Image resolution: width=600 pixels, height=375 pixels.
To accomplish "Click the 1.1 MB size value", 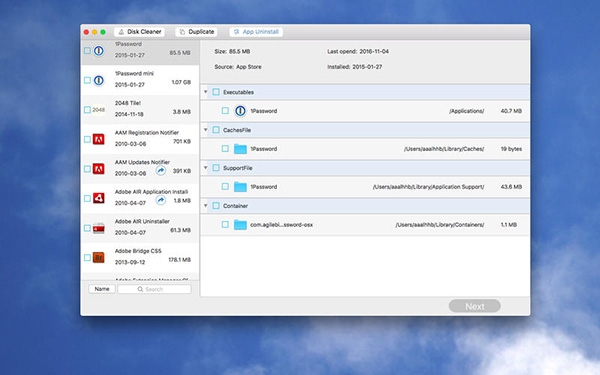I will [509, 225].
